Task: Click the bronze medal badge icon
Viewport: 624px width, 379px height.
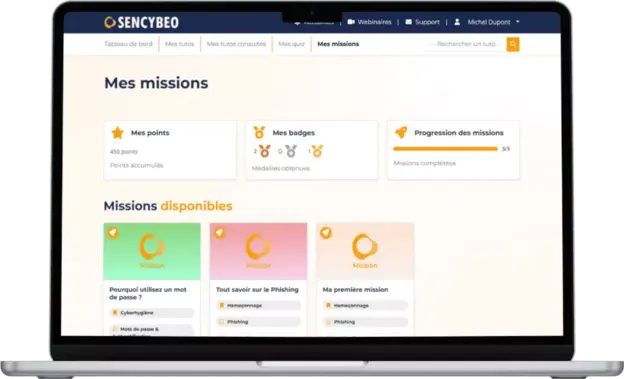Action: (x=265, y=151)
